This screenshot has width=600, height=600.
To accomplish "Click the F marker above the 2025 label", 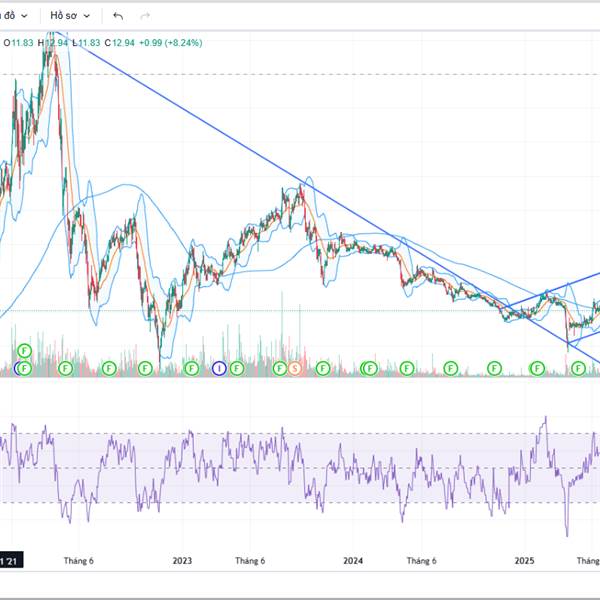I will (x=537, y=368).
